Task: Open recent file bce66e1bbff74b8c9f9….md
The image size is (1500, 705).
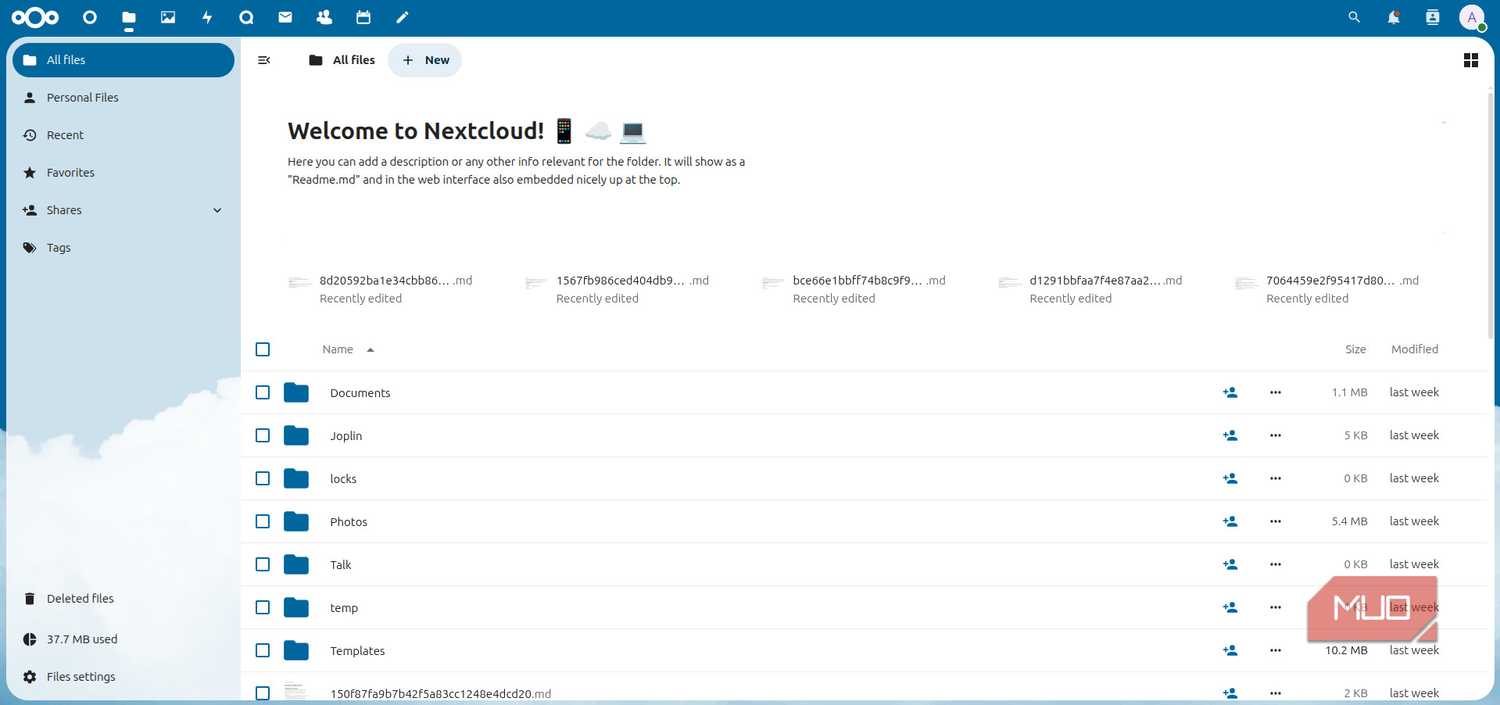Action: [x=854, y=289]
